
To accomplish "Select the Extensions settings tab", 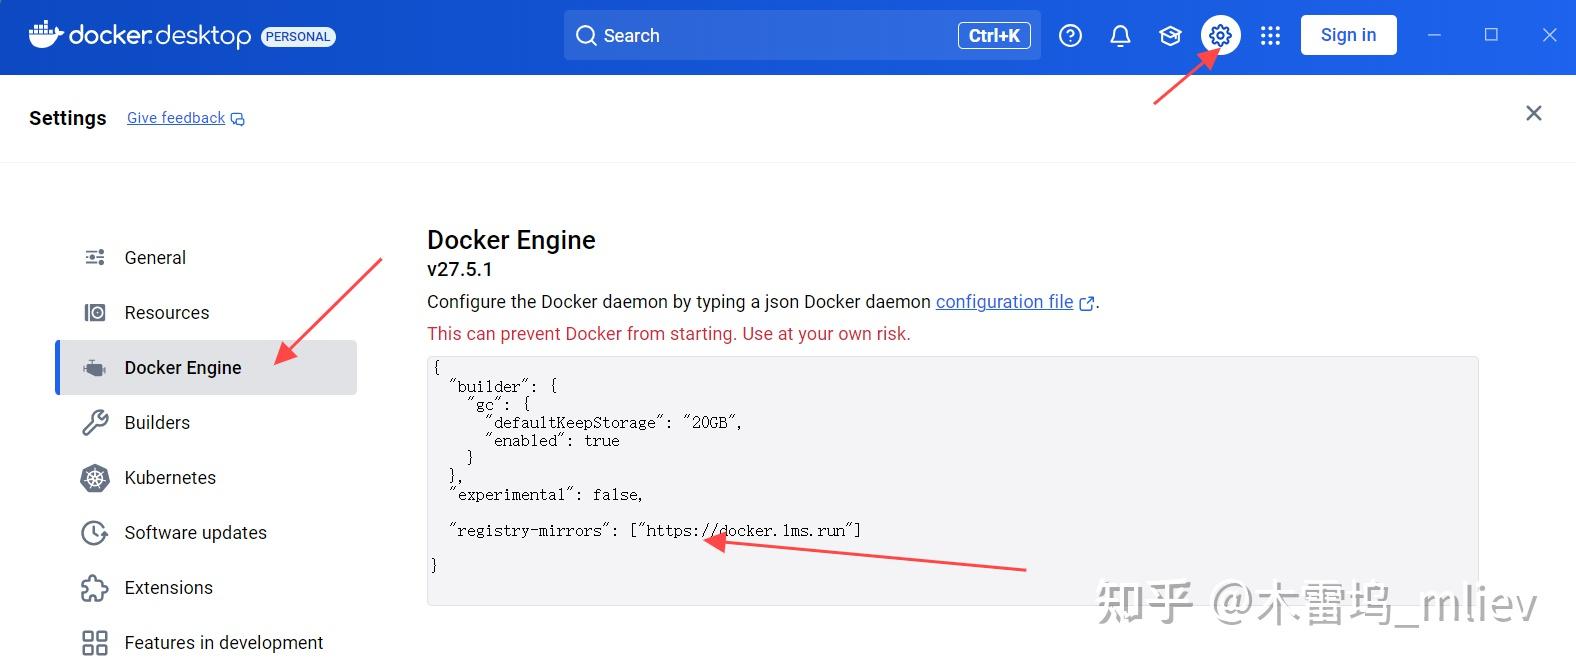I will coord(206,588).
